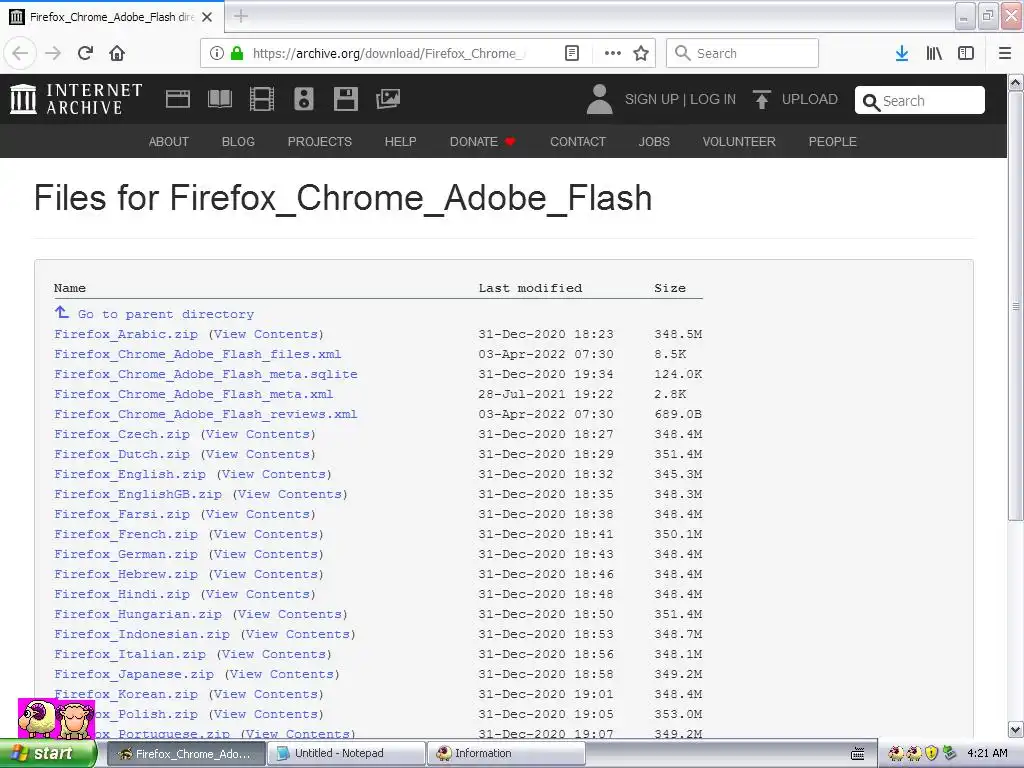Click the Internet Archive Search field
Image resolution: width=1024 pixels, height=768 pixels.
920,101
